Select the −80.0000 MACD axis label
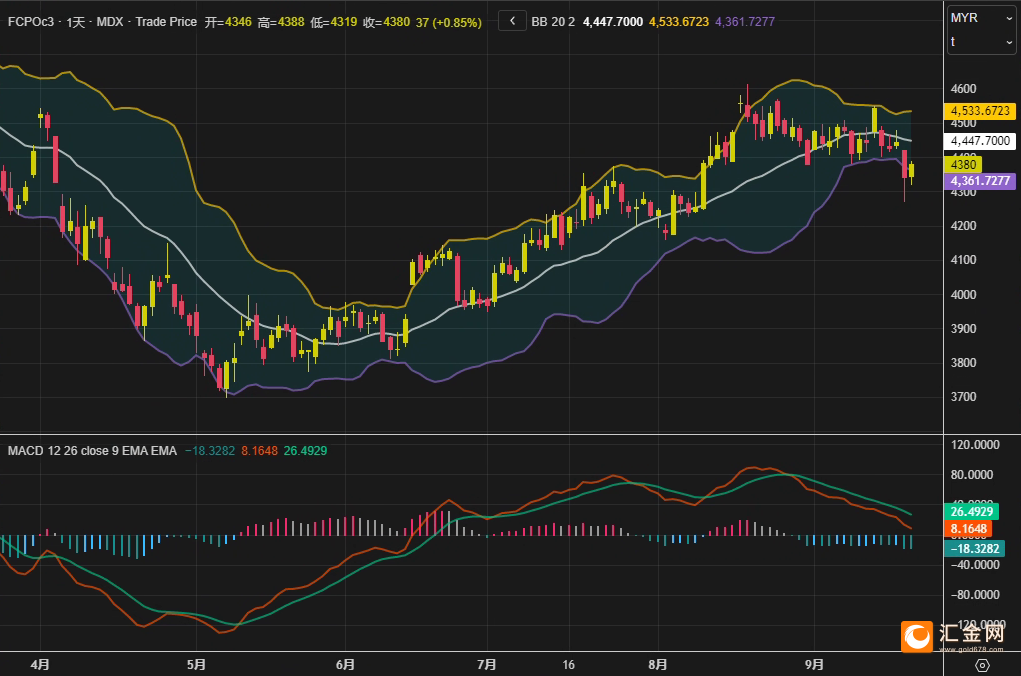Screen dimensions: 1021x676 coord(975,595)
